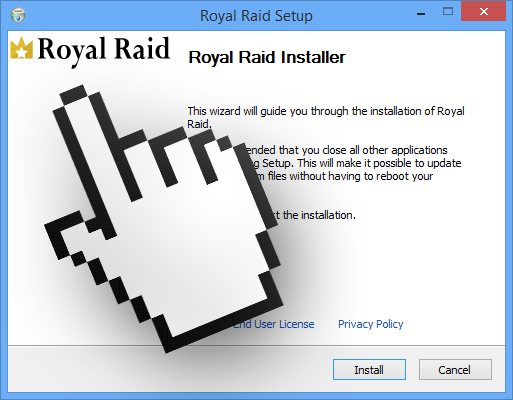Click the Cancel button
The height and width of the screenshot is (400, 513).
tap(455, 369)
